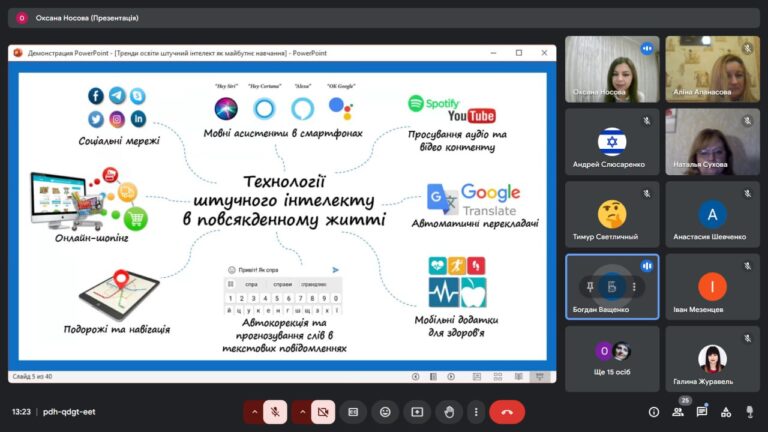Click the Slide Show view icon
The image size is (768, 432).
click(x=540, y=377)
